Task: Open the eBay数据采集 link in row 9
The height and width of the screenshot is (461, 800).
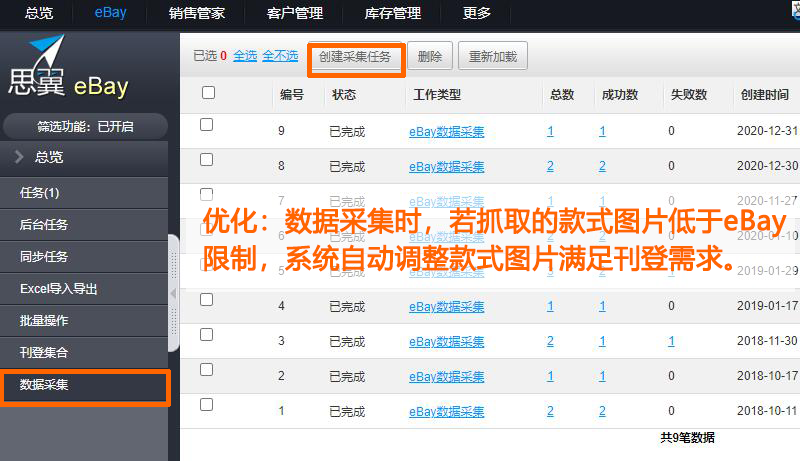Action: point(446,132)
